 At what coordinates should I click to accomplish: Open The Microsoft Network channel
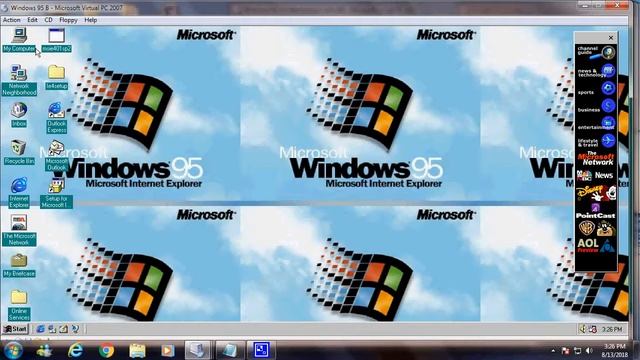(x=596, y=159)
